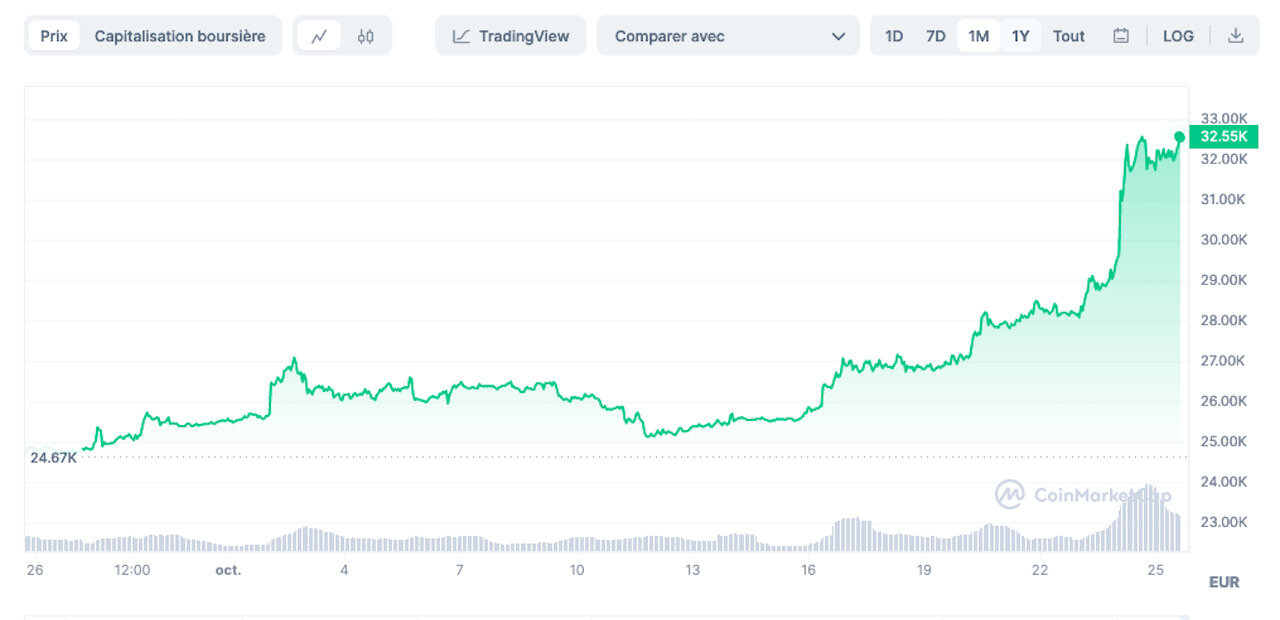The image size is (1280, 620).
Task: Switch to line chart view icon
Action: click(x=319, y=36)
